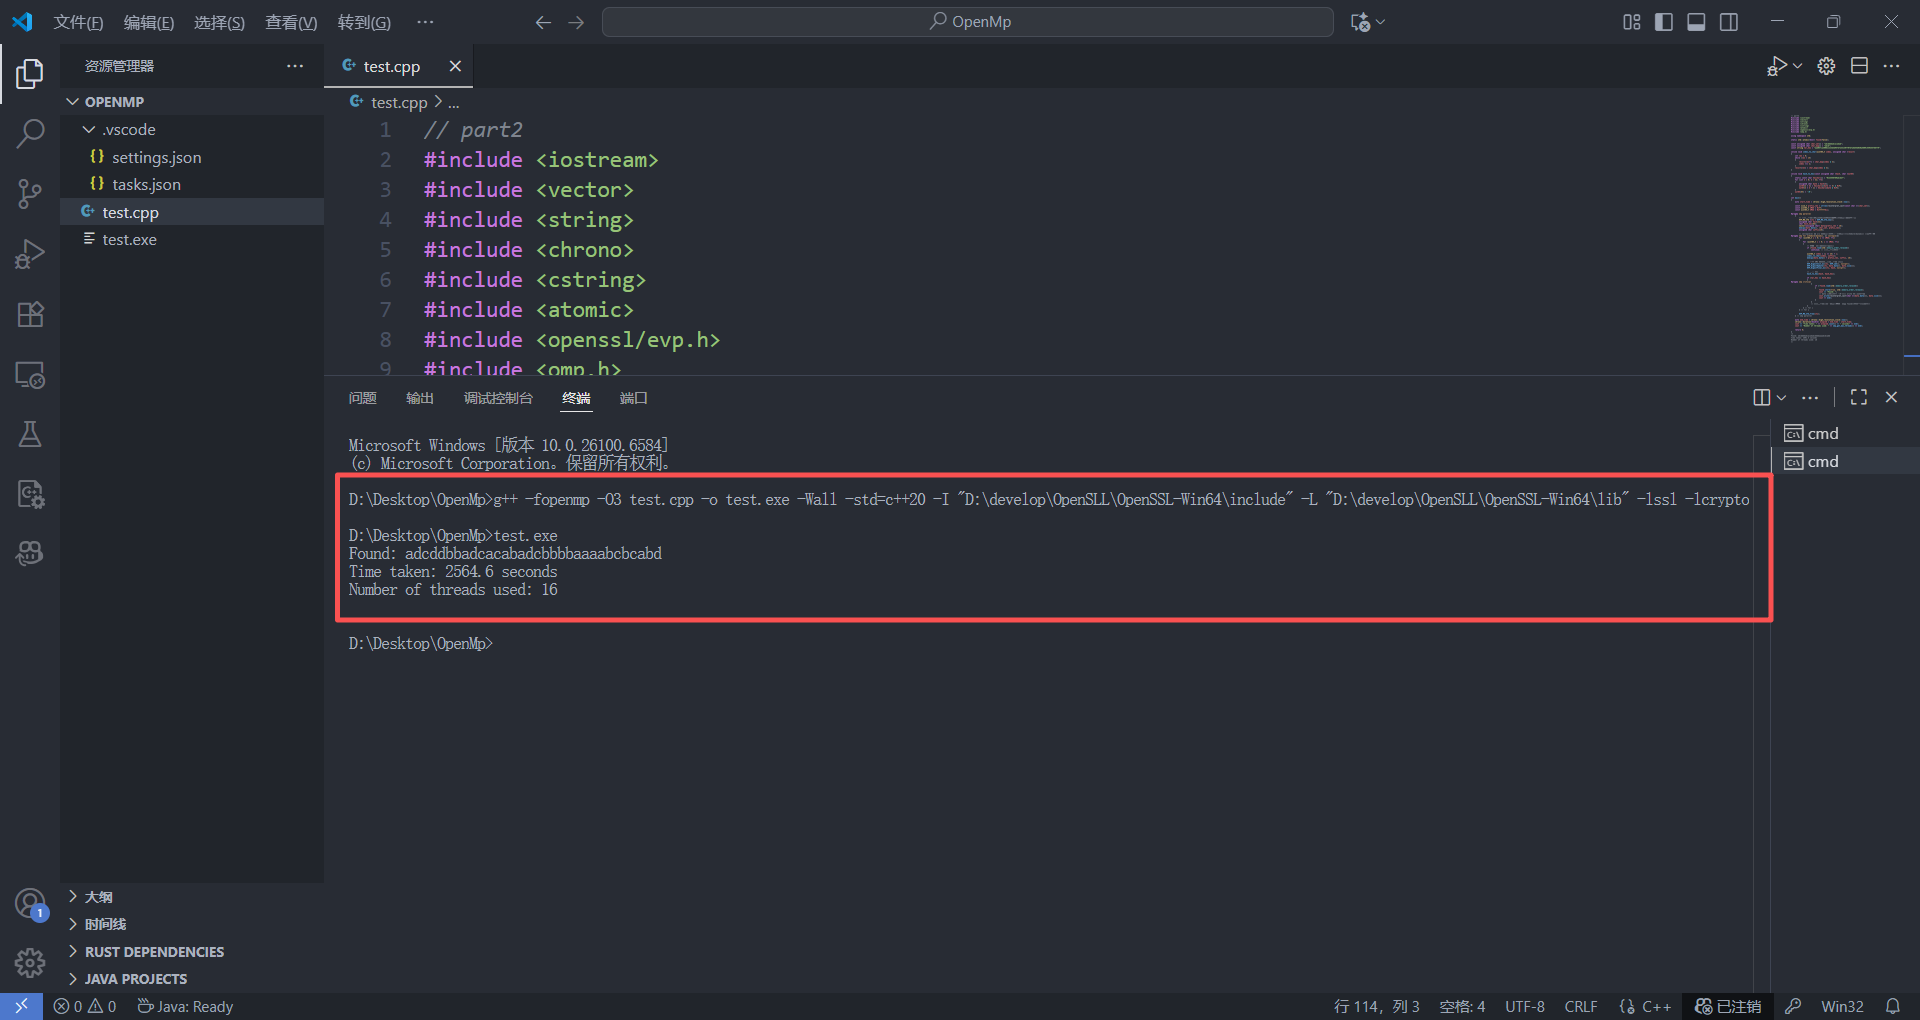This screenshot has width=1920, height=1020.
Task: Click the errors and warnings counter
Action: pos(85,1006)
